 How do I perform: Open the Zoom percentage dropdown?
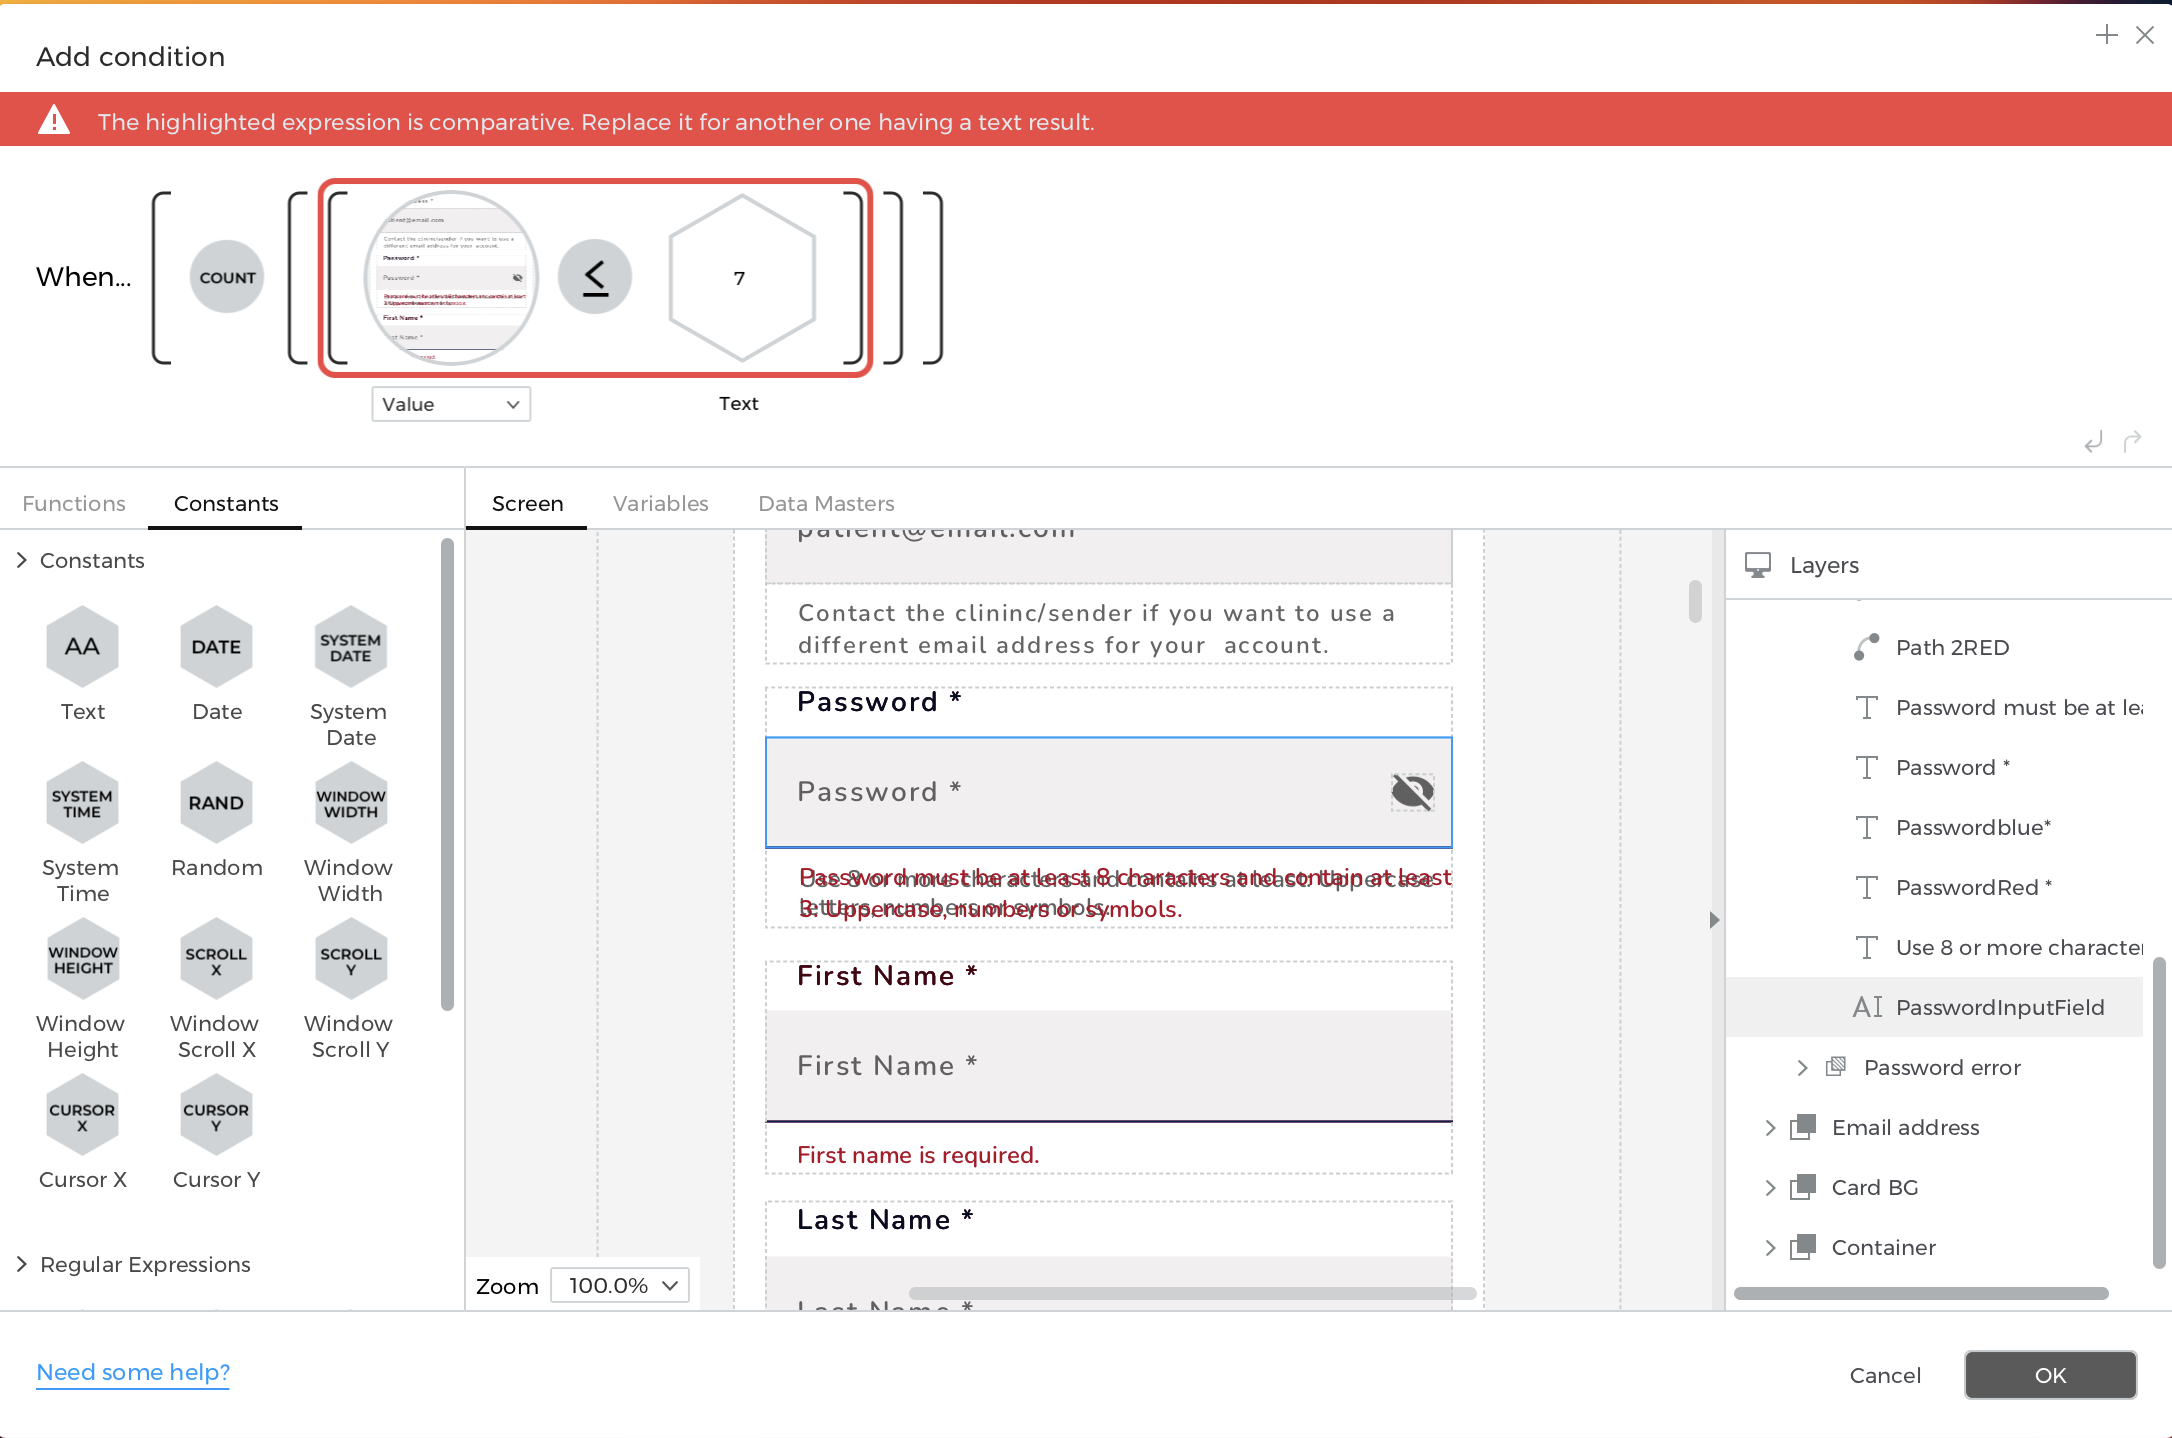pos(620,1285)
